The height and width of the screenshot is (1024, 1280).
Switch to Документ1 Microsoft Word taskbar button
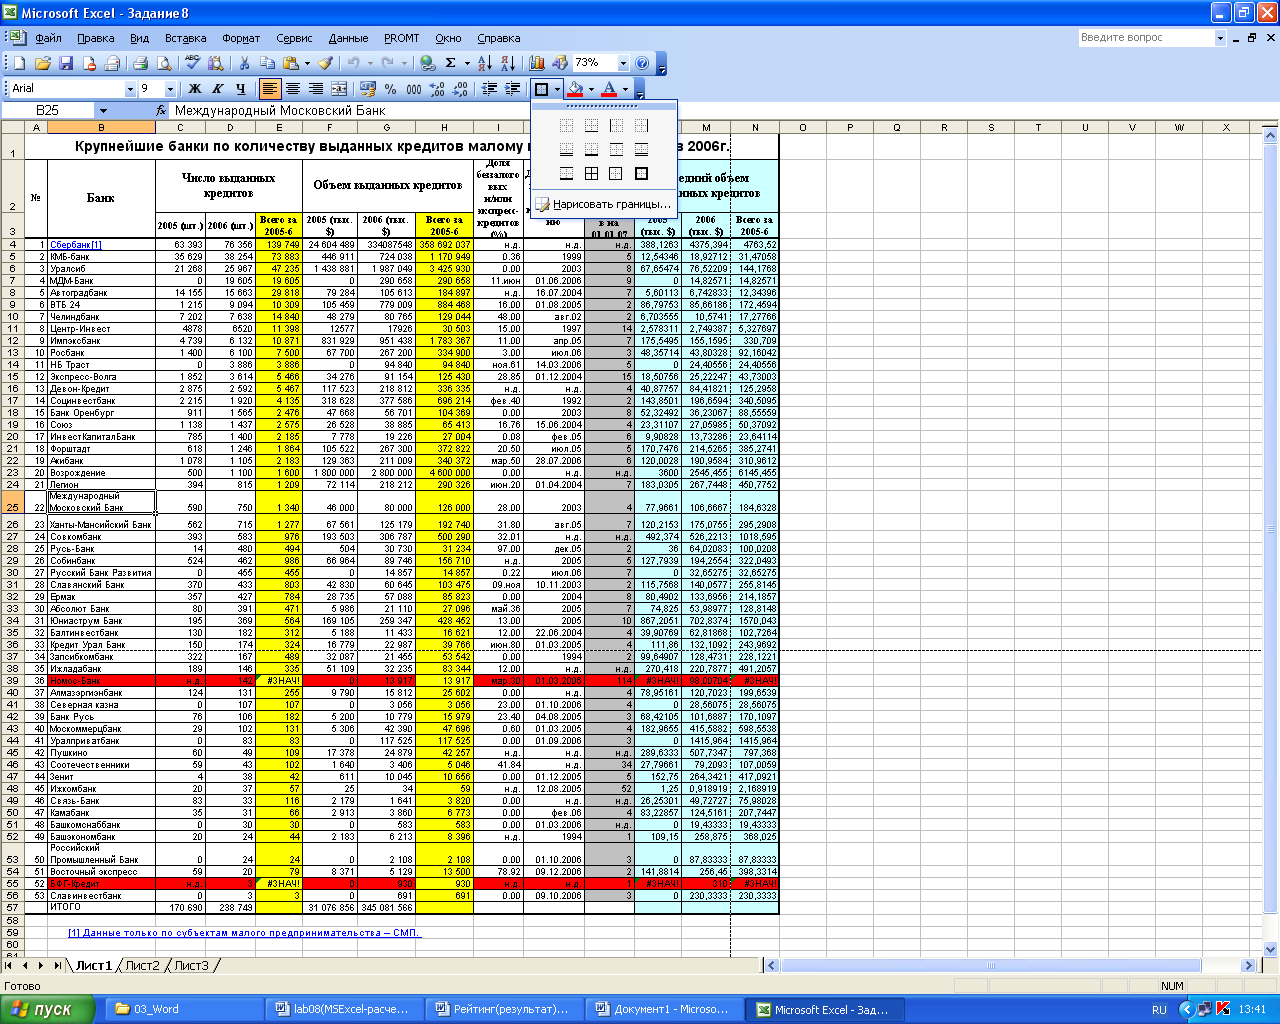tap(666, 1009)
